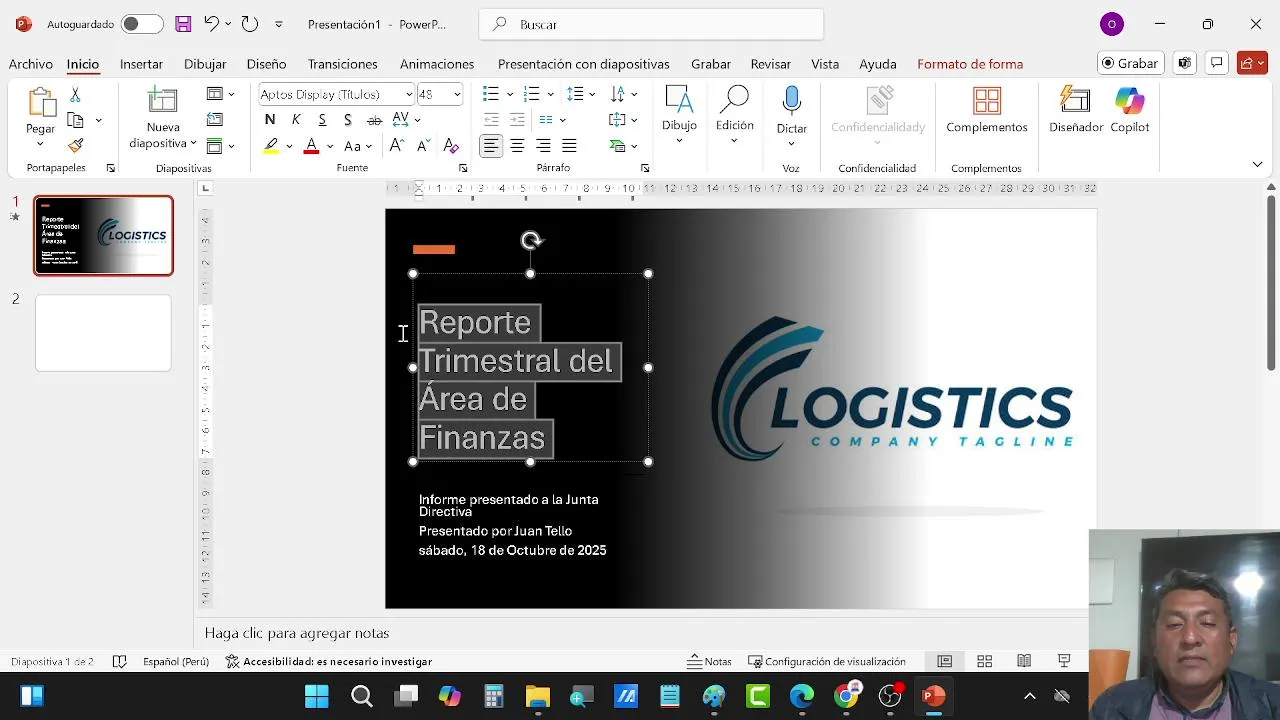Click the Copy icon in Portapapeles
The width and height of the screenshot is (1280, 720).
click(75, 120)
